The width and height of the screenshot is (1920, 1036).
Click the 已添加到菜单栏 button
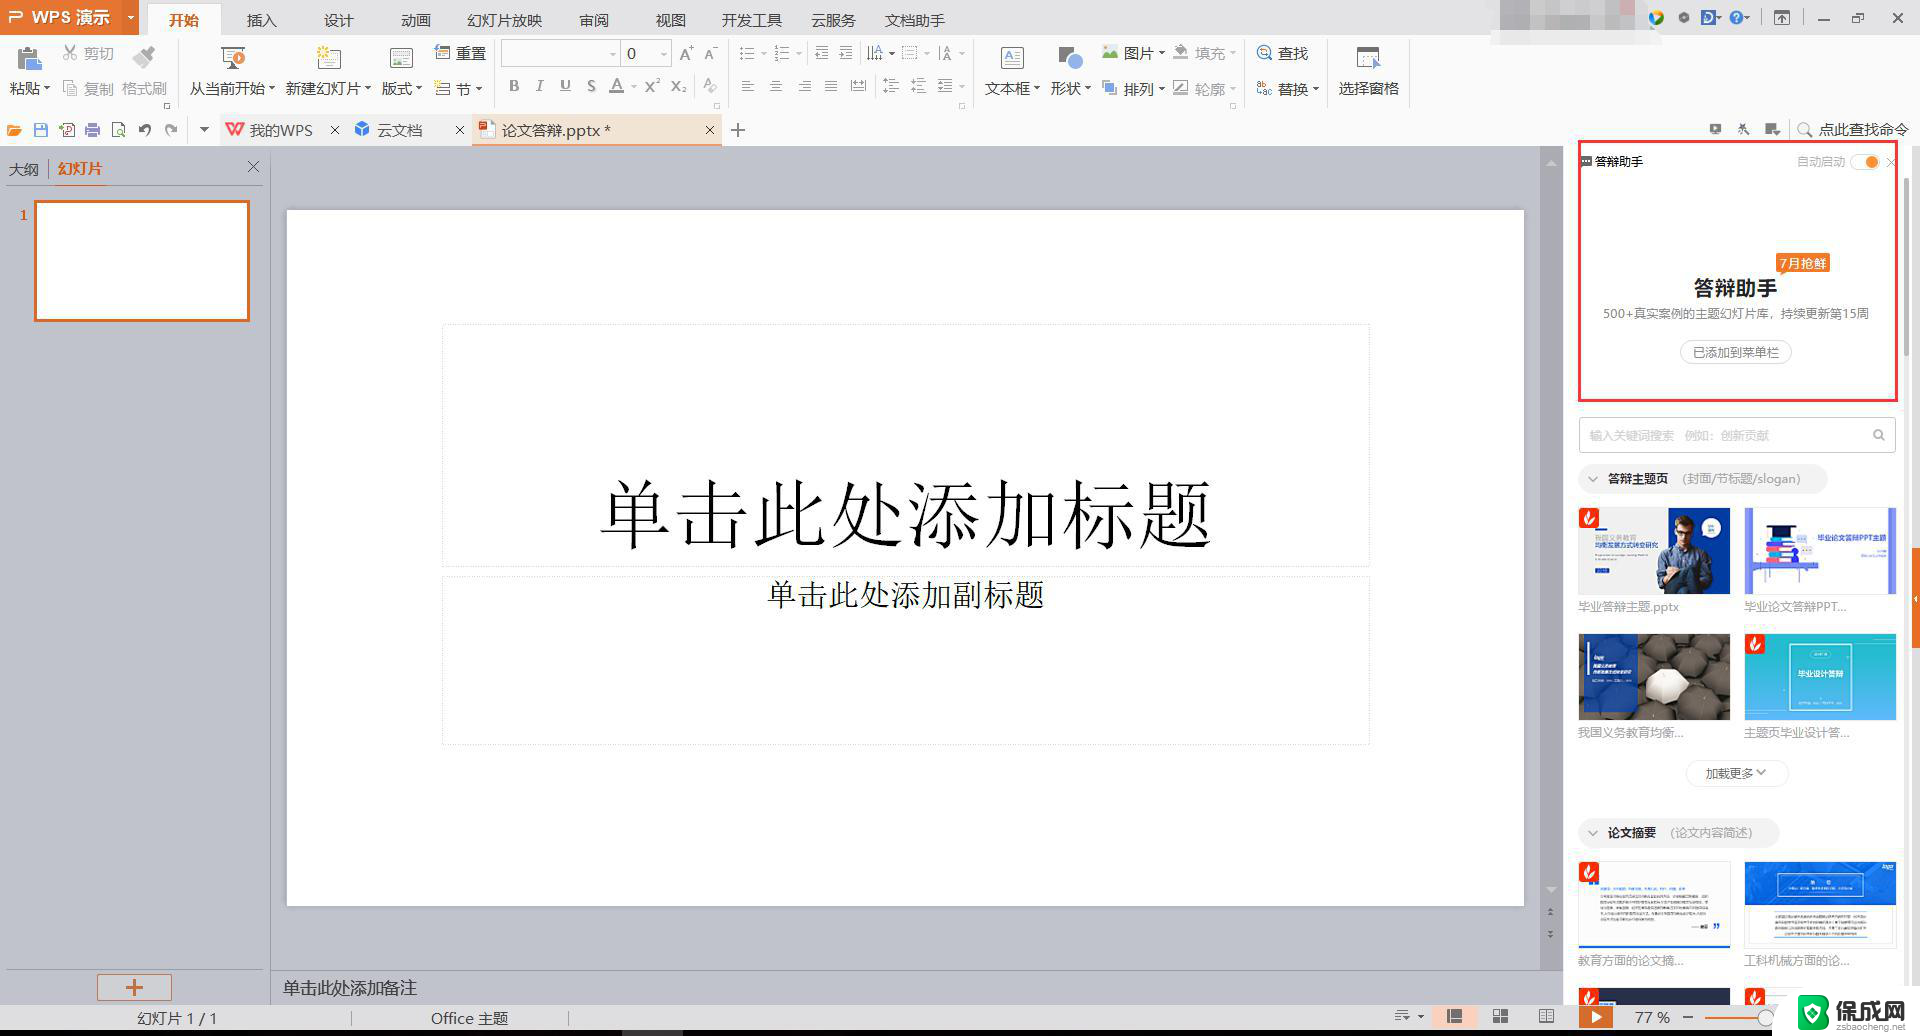(x=1735, y=352)
